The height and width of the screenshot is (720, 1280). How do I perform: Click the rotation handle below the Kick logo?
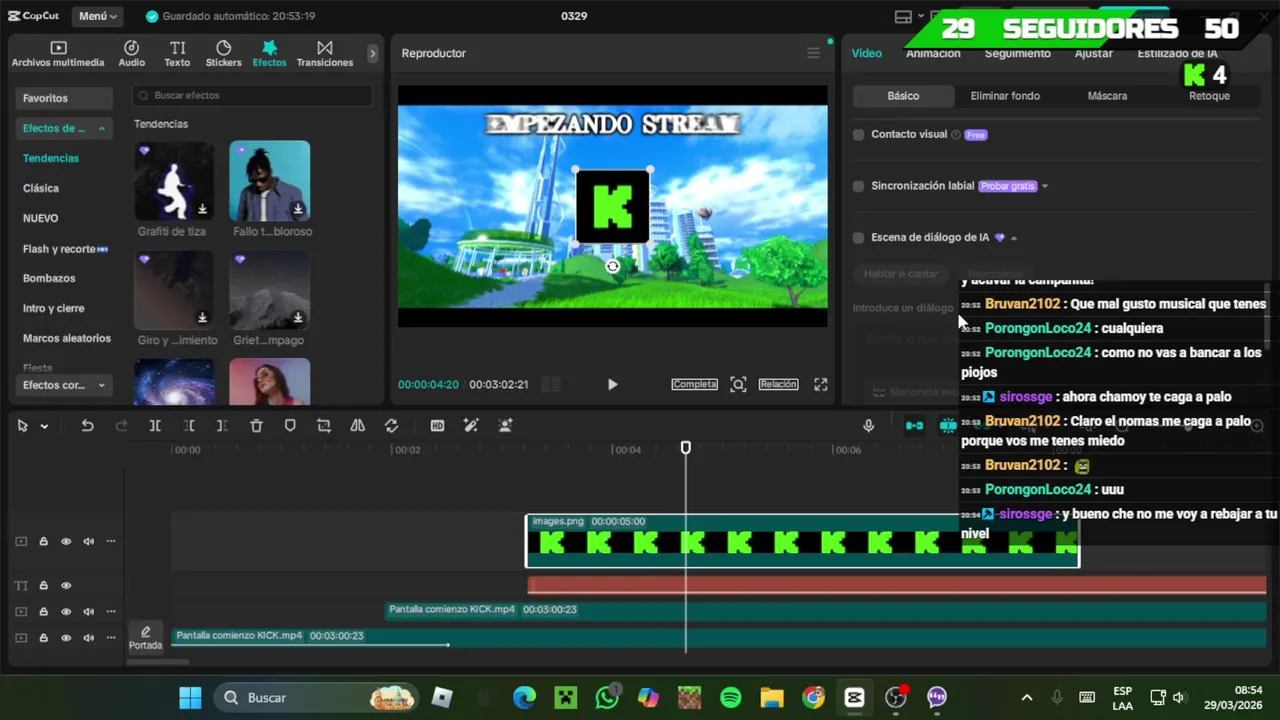pyautogui.click(x=612, y=266)
